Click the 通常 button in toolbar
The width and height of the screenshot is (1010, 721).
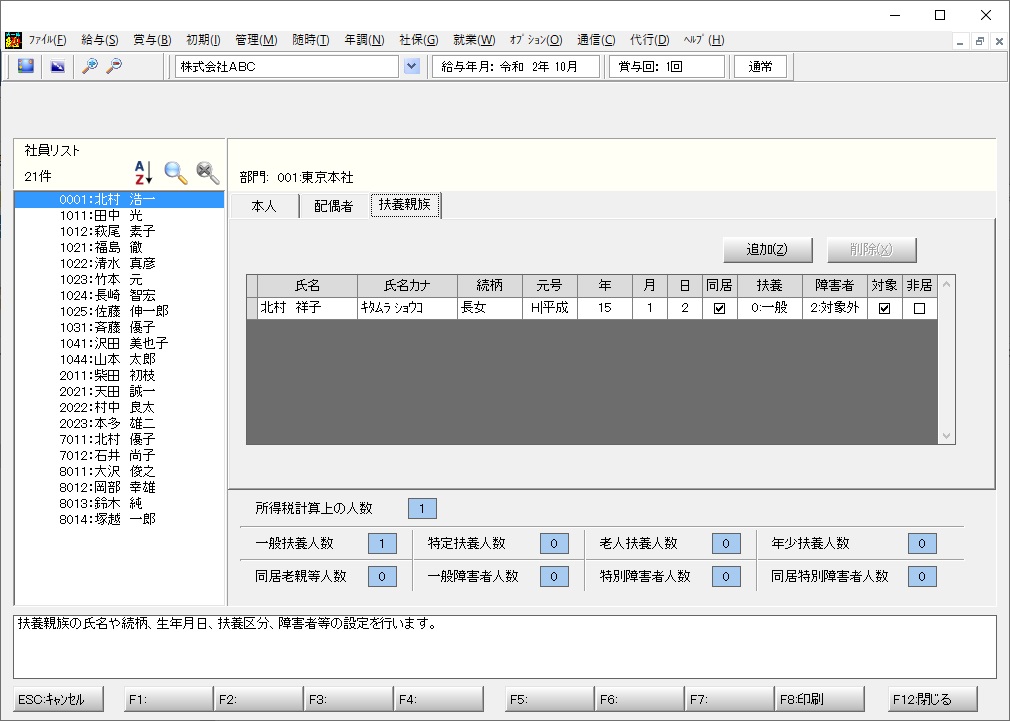pyautogui.click(x=761, y=66)
